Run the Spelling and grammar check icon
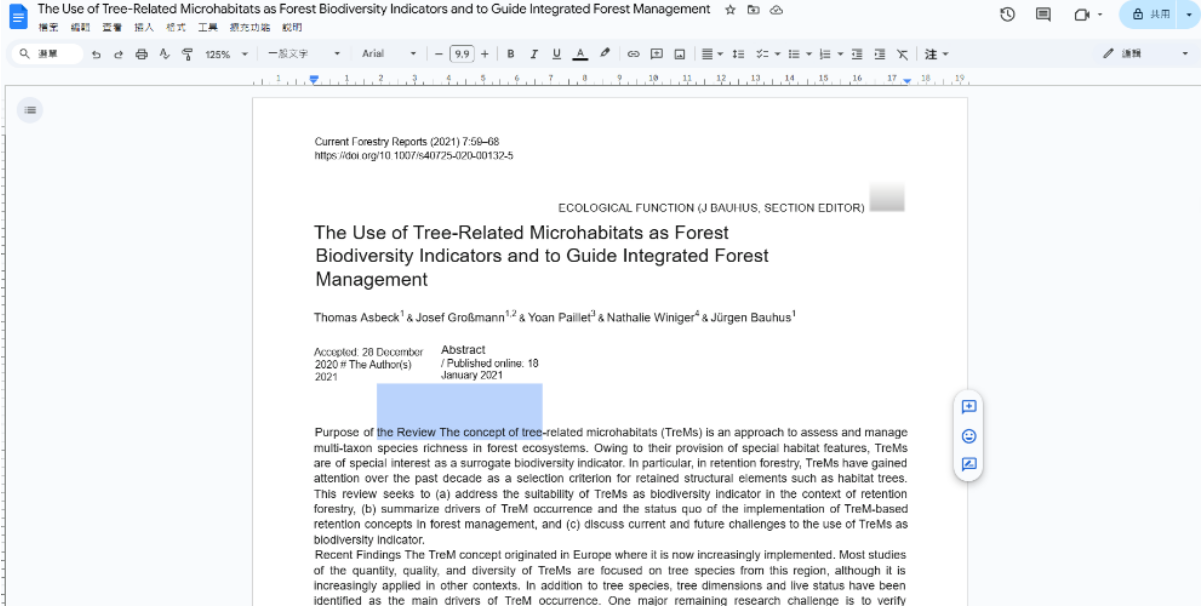The image size is (1201, 607). pos(163,54)
